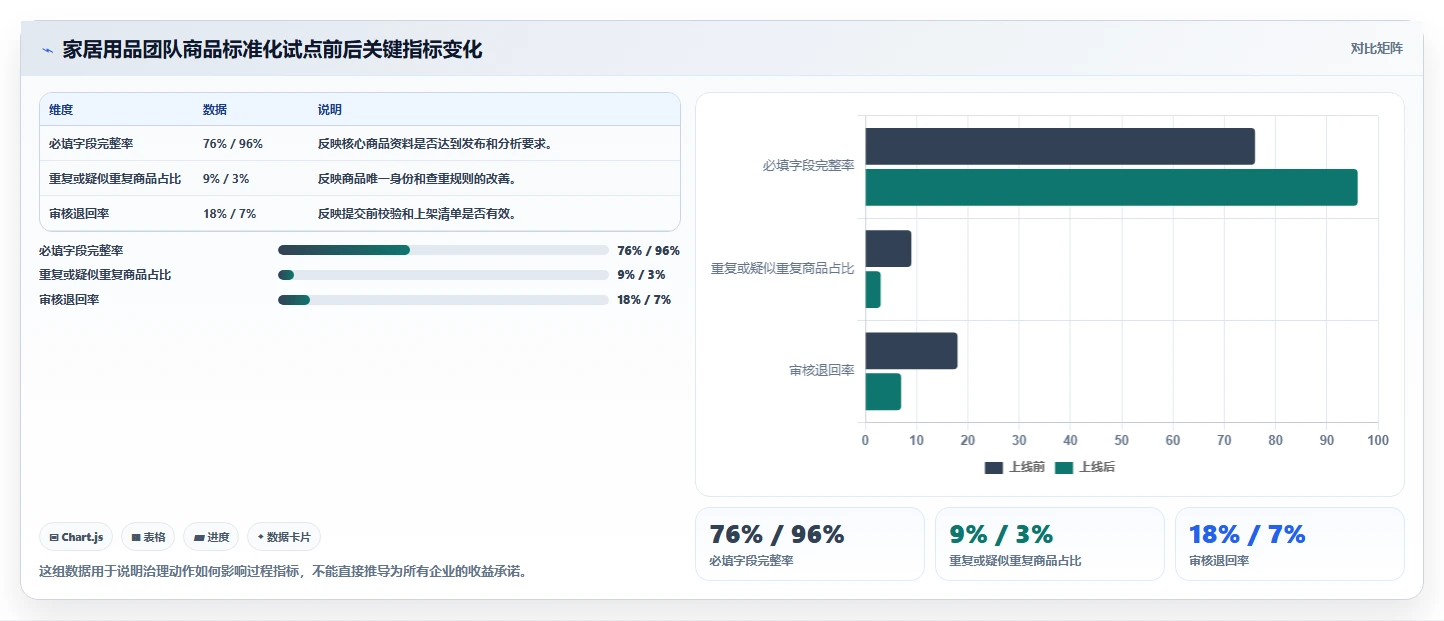Viewport: 1444px width, 621px height.
Task: Click the 76% / 96% table cell
Action: point(233,144)
